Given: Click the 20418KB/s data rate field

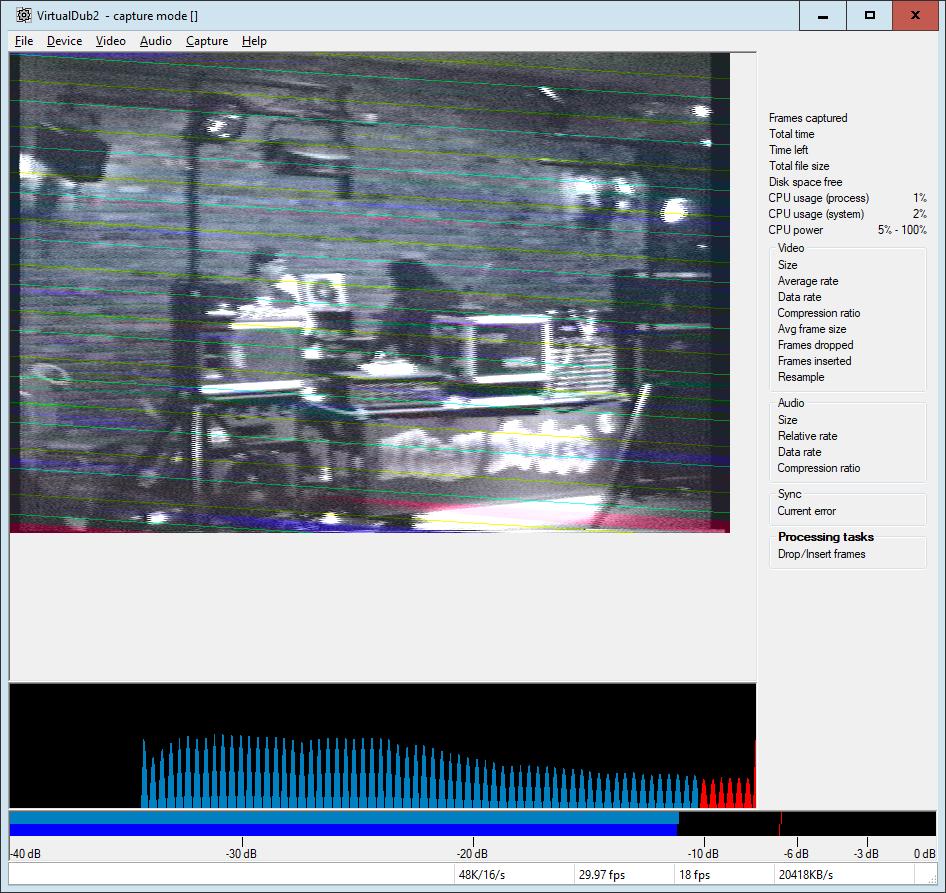Looking at the screenshot, I should coord(807,874).
